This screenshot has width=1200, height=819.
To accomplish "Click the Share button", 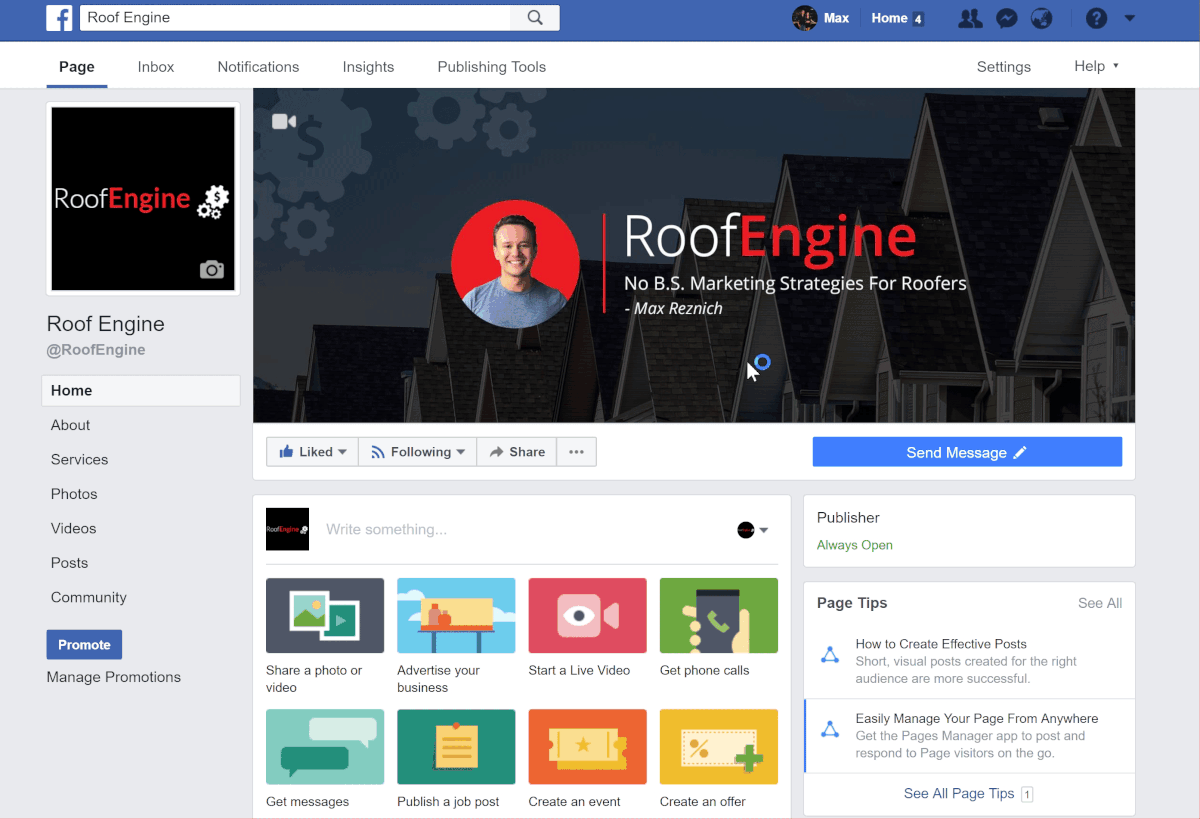I will (516, 452).
